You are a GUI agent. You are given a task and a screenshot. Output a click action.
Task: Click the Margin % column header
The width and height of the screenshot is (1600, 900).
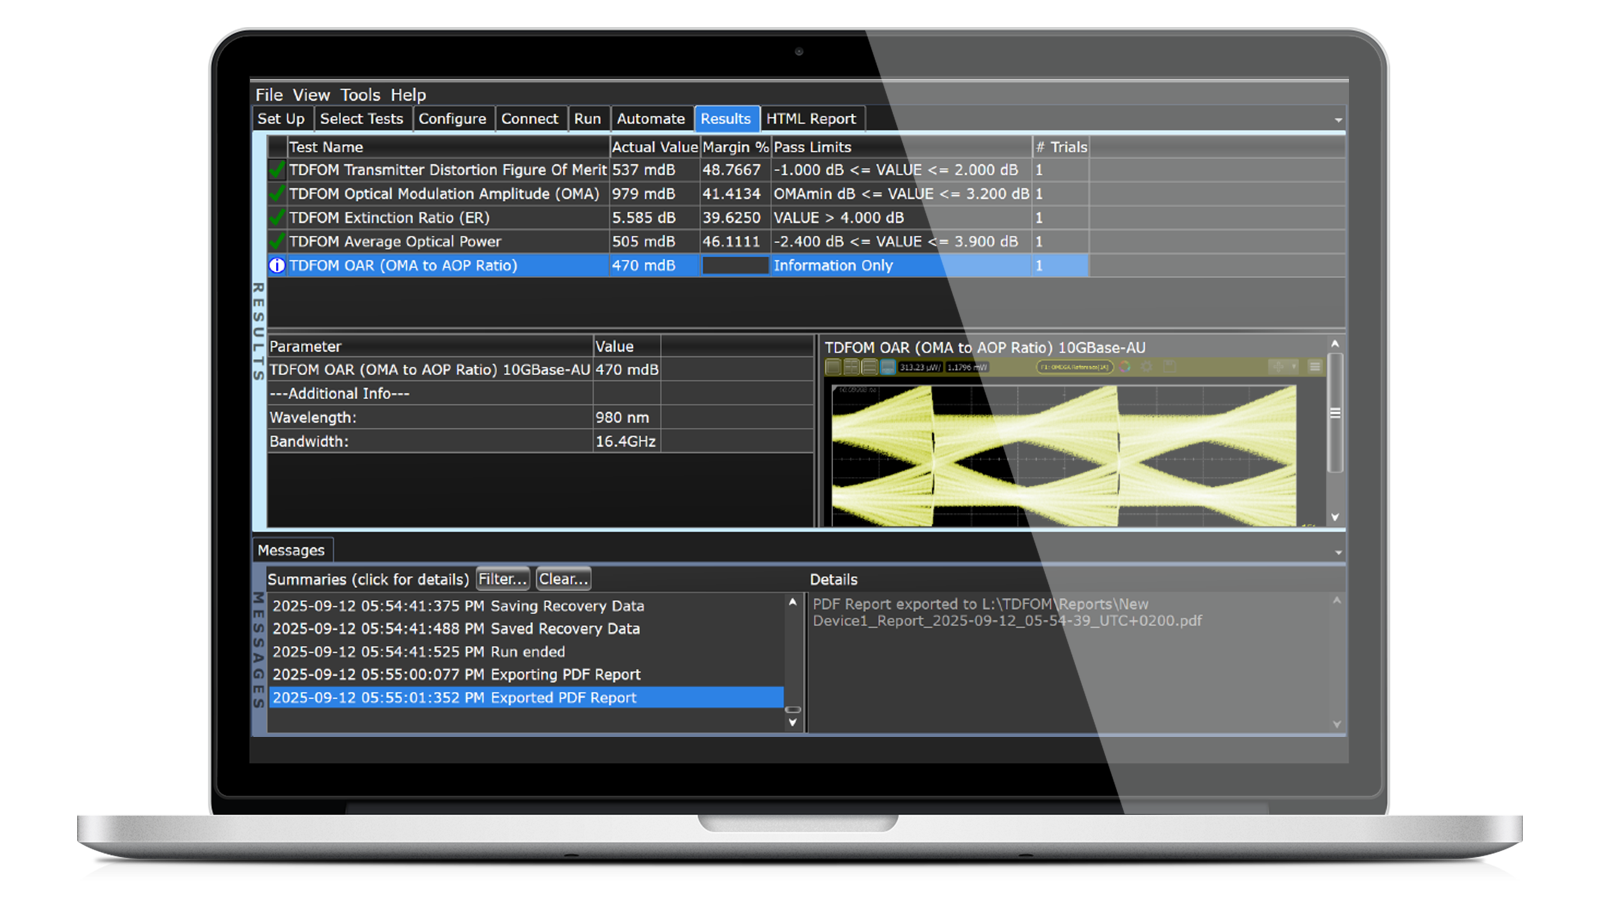(735, 147)
